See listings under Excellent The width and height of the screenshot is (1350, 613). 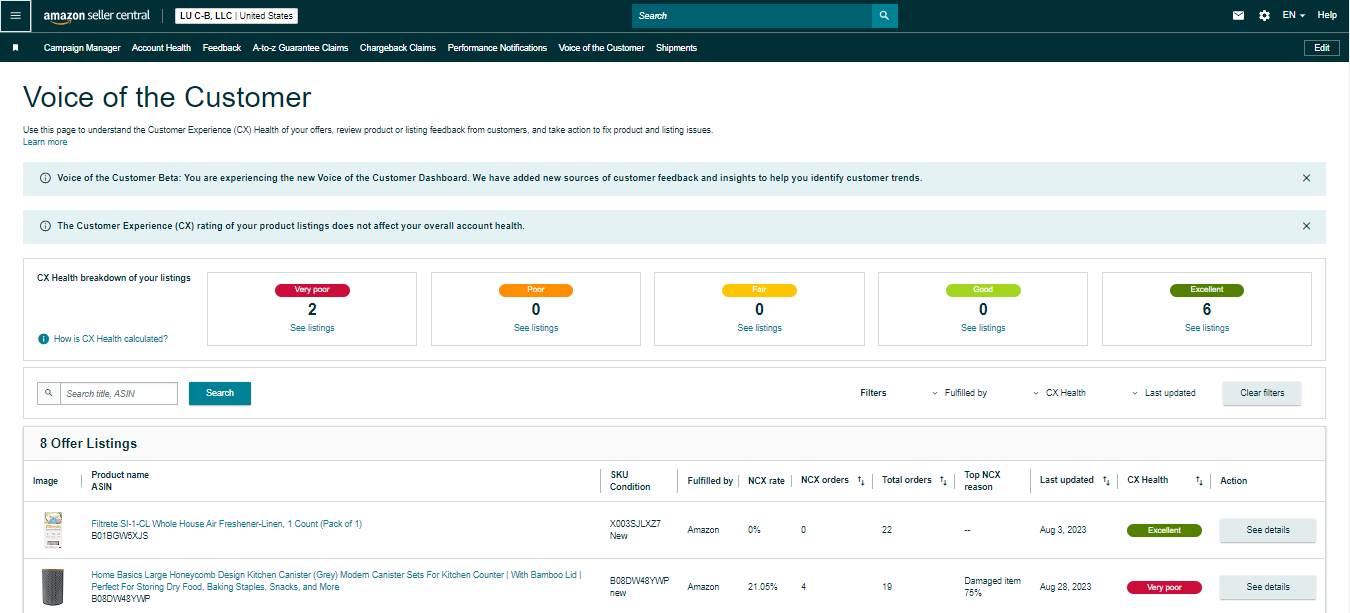point(1207,328)
